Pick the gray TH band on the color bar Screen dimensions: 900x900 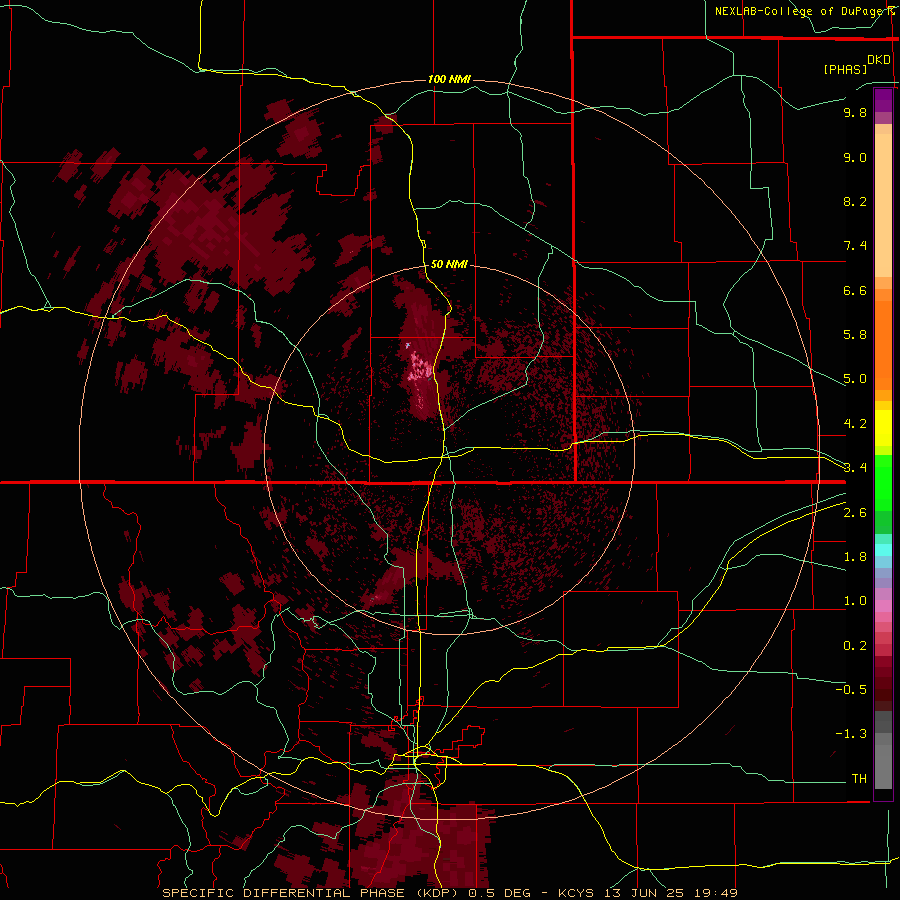pos(883,767)
